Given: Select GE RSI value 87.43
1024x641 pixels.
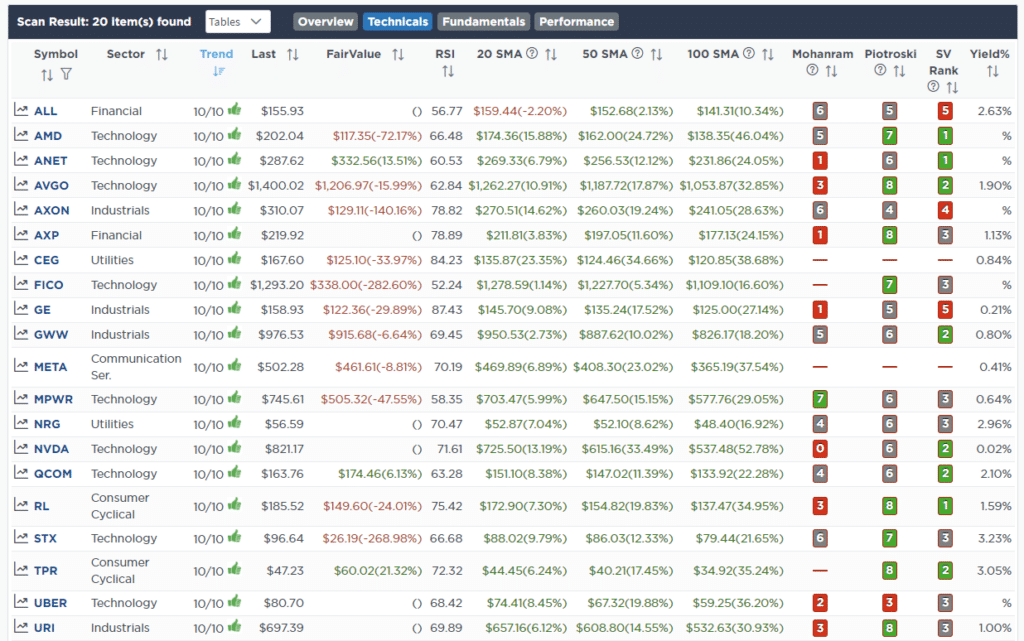Looking at the screenshot, I should point(447,309).
